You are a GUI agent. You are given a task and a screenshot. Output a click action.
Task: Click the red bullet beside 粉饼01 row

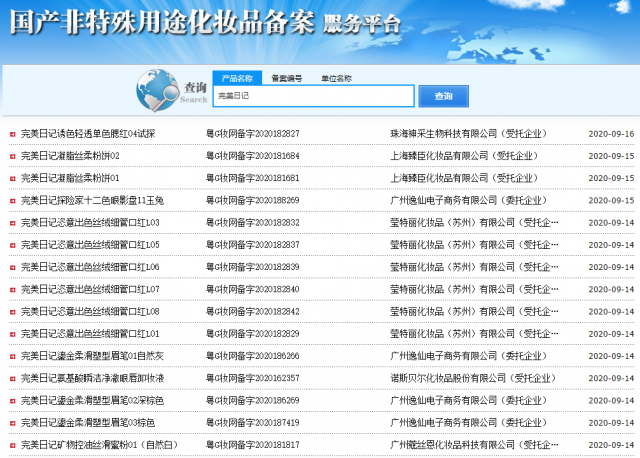click(x=12, y=178)
